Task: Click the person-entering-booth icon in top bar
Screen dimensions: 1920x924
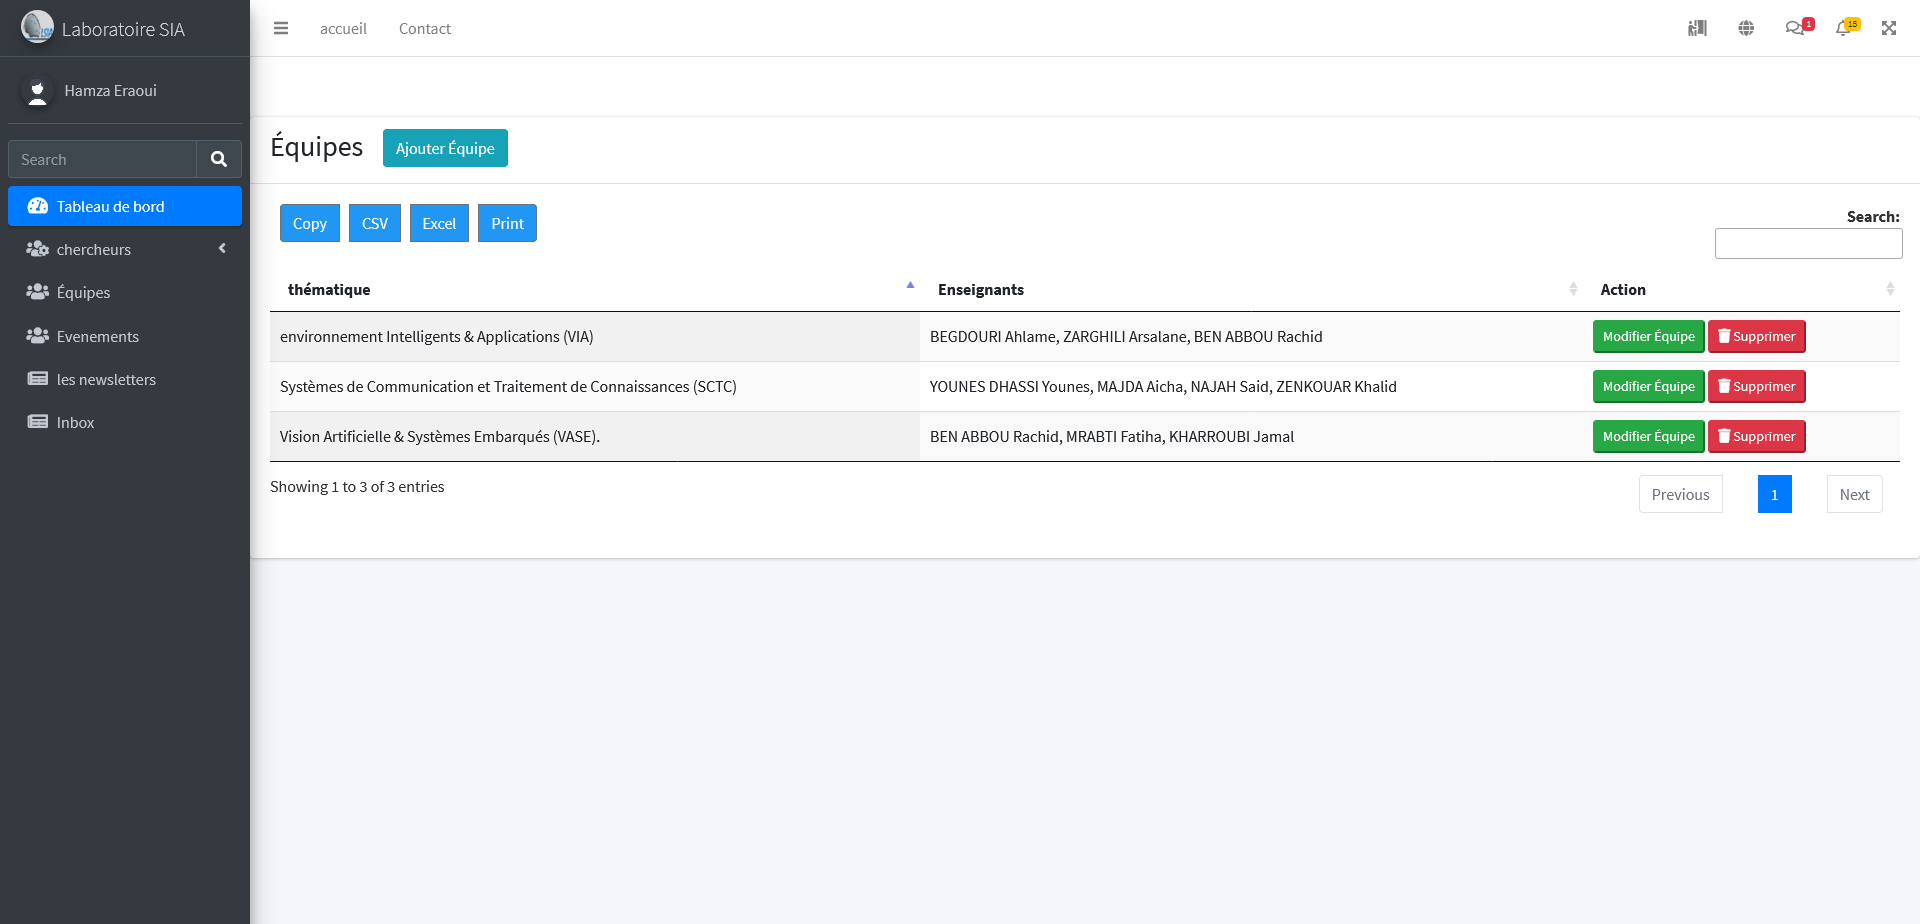Action: (x=1697, y=28)
